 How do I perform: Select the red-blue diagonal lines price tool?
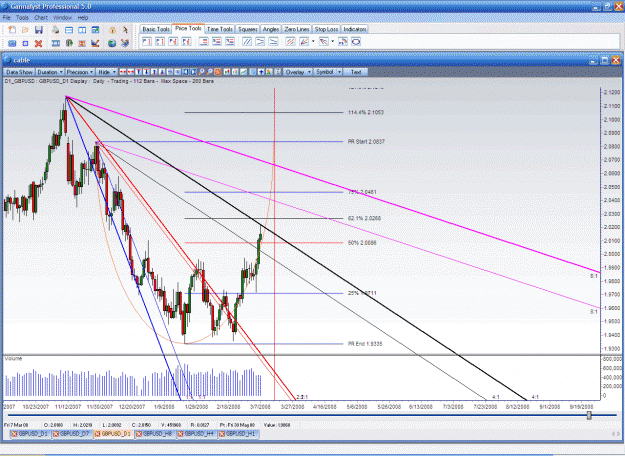pyautogui.click(x=291, y=41)
